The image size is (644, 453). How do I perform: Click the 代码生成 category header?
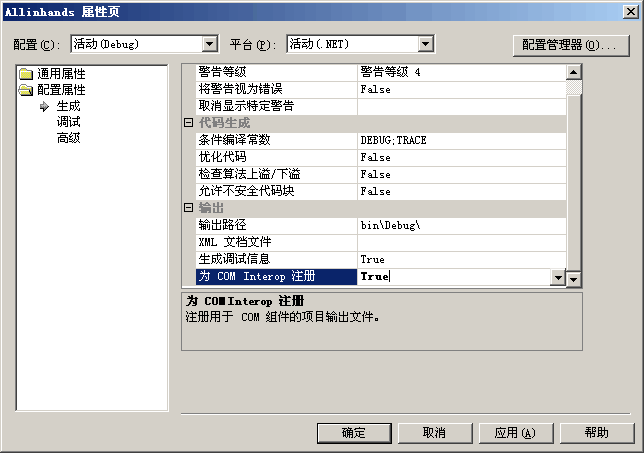pos(224,123)
